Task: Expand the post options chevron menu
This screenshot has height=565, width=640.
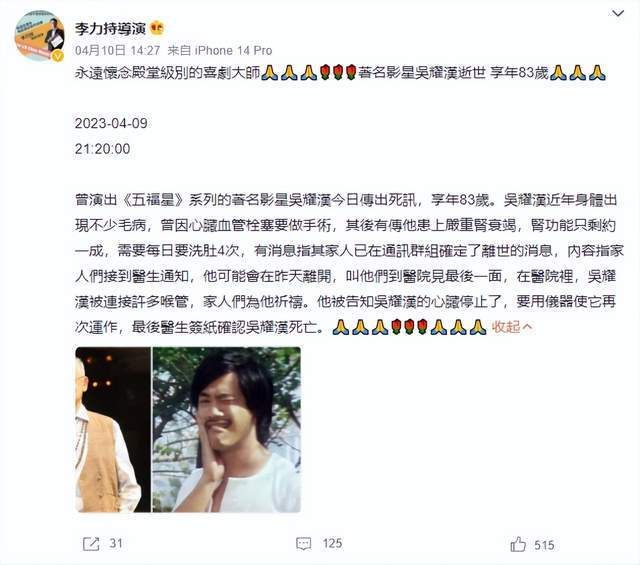Action: (x=618, y=13)
